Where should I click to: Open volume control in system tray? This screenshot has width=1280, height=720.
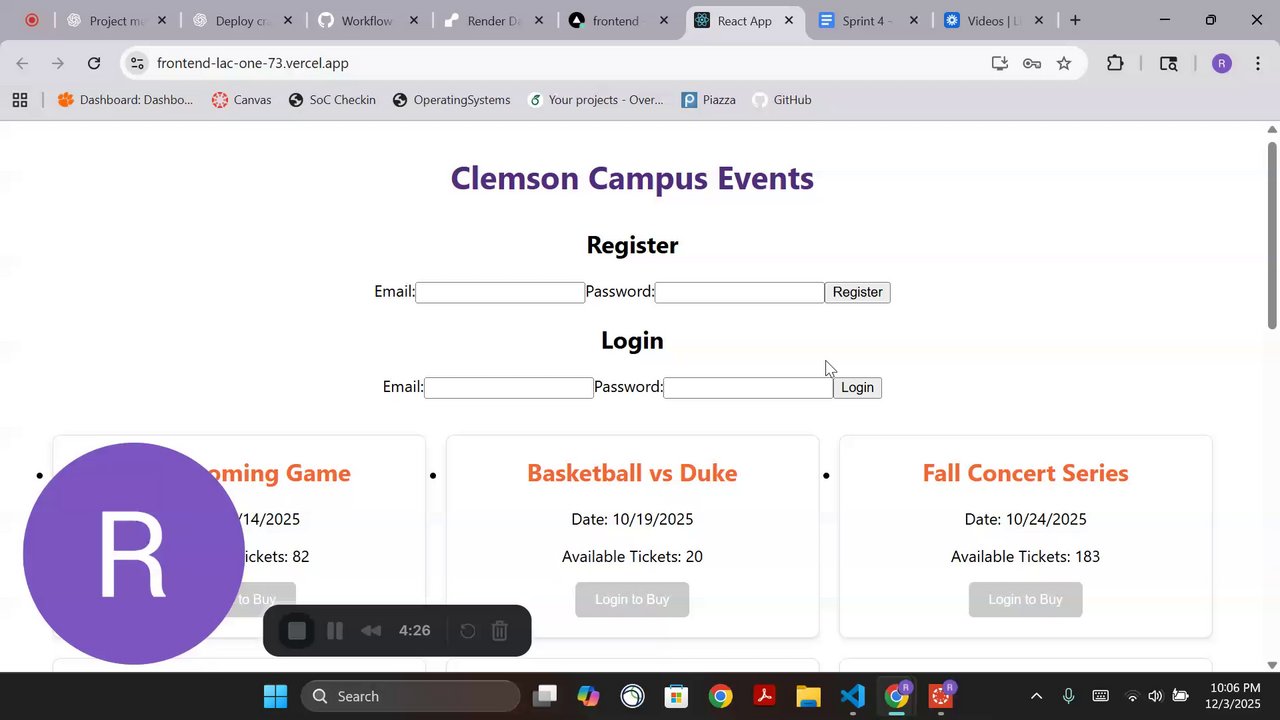(x=1156, y=696)
